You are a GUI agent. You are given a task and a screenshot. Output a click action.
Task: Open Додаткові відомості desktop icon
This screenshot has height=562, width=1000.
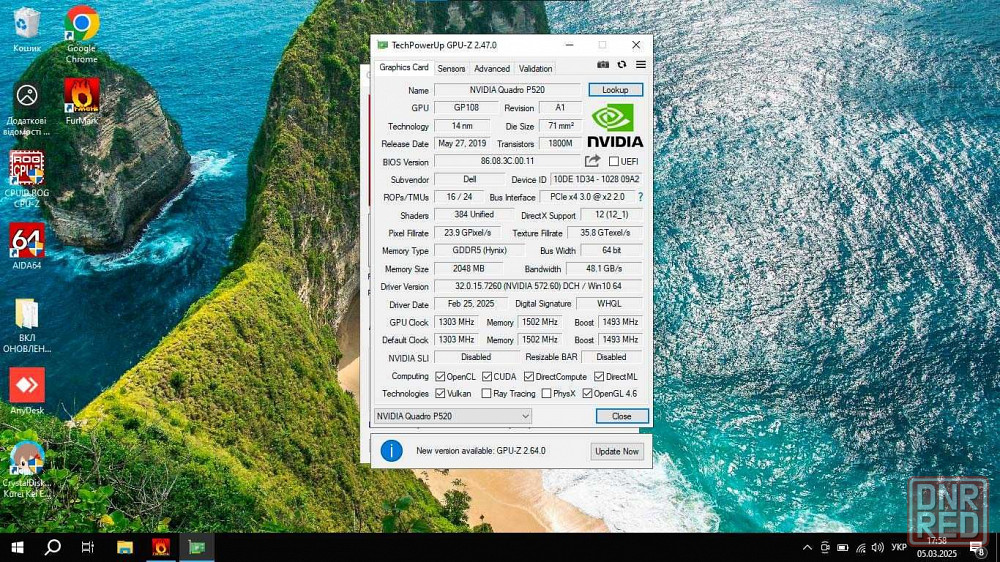[x=27, y=109]
